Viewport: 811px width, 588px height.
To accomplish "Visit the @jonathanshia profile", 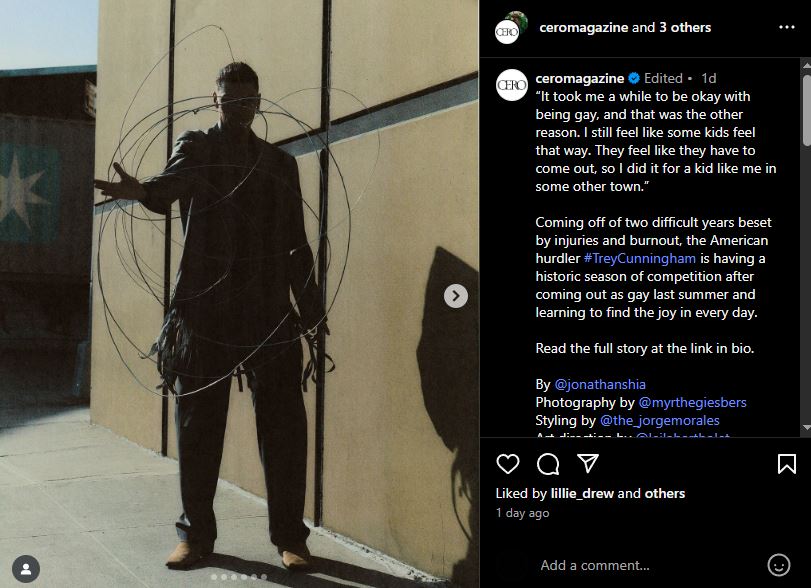I will point(600,384).
